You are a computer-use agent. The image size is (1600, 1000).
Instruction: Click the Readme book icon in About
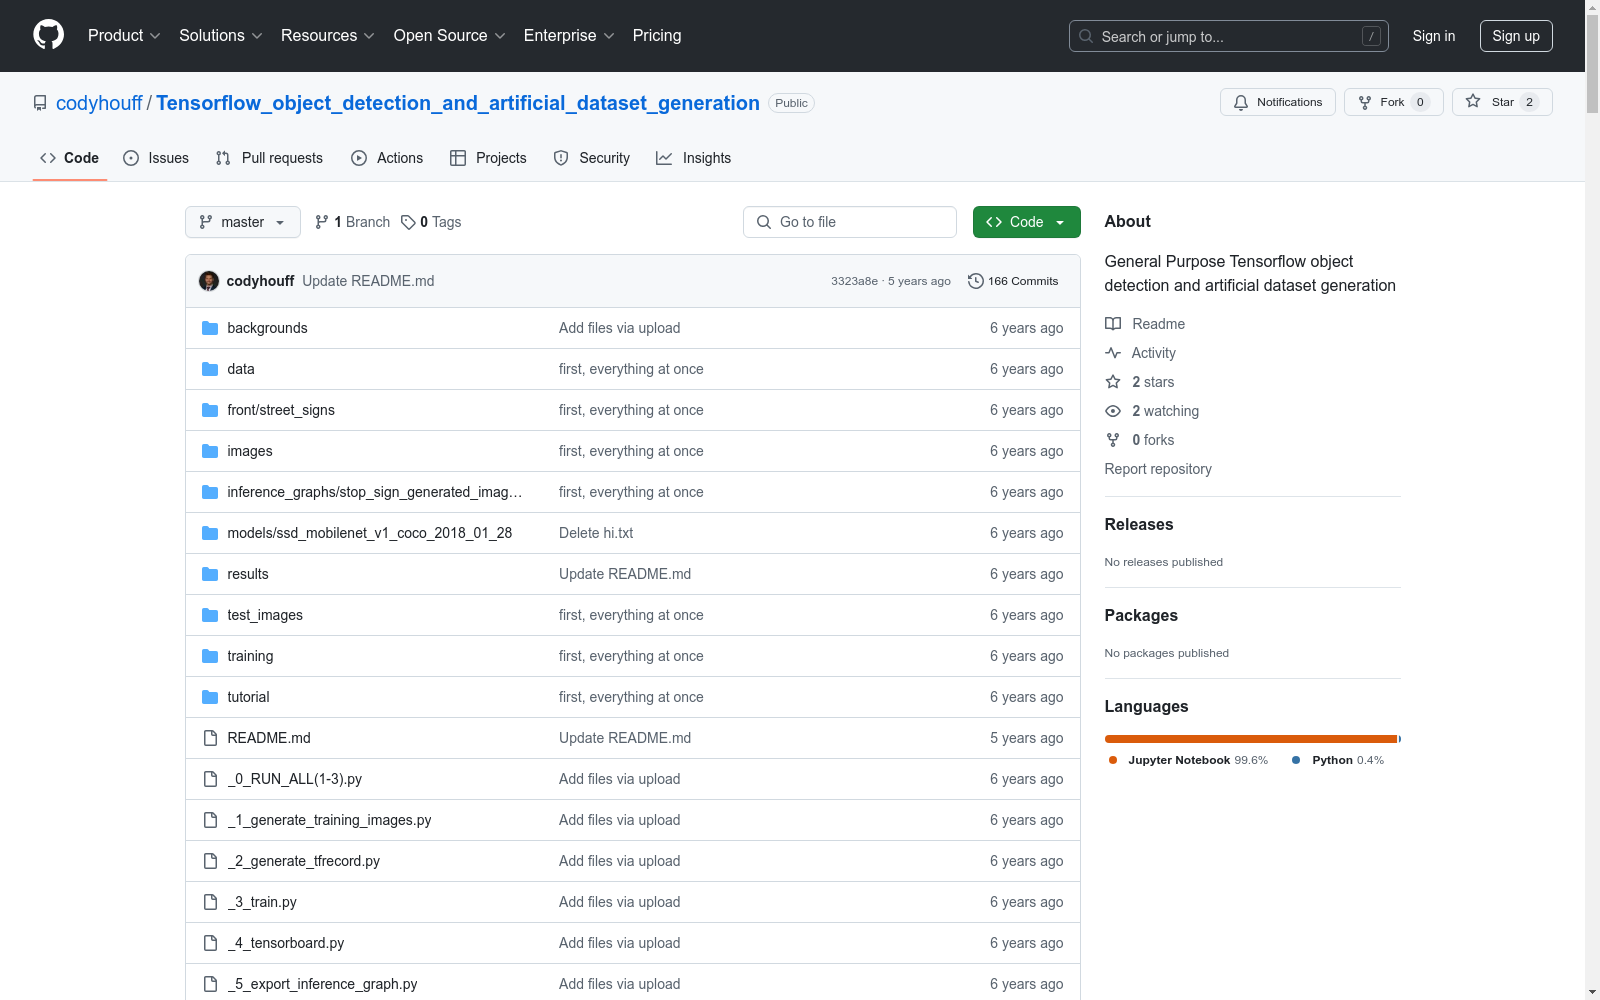pyautogui.click(x=1113, y=324)
